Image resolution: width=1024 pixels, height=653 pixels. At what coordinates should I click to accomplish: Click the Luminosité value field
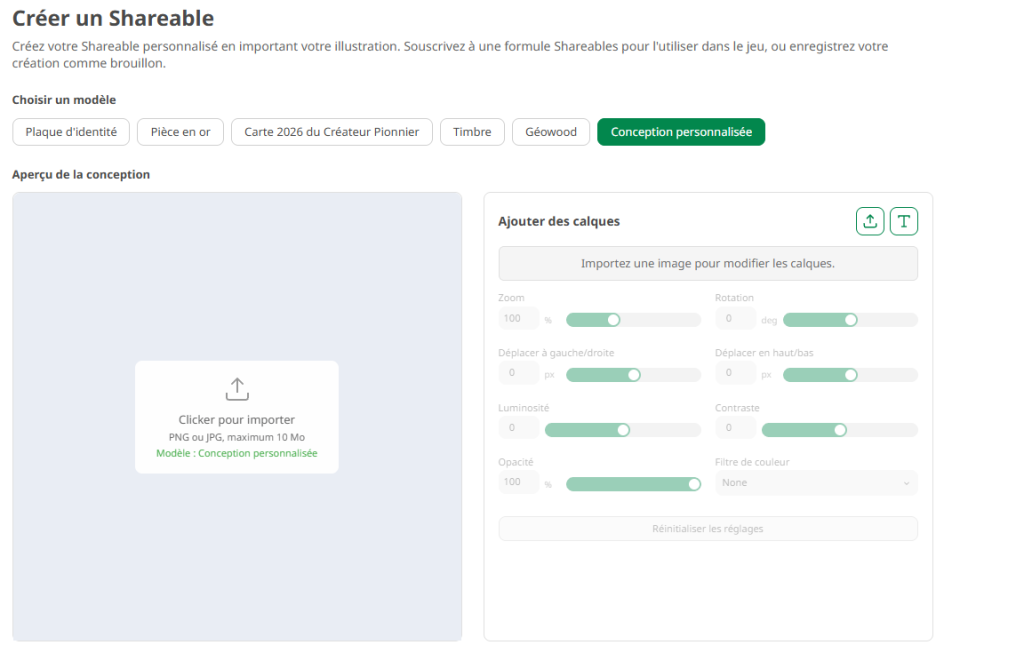(519, 428)
